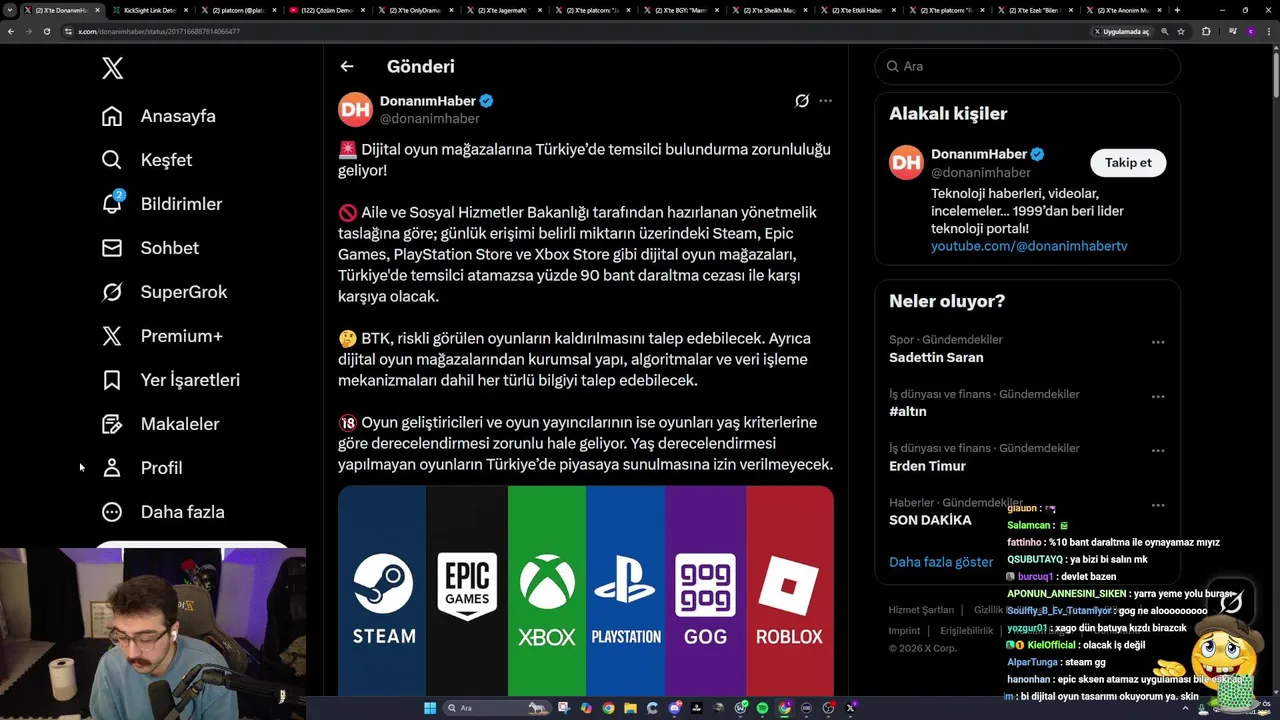Open Snipping Tool from taskbar

(563, 708)
